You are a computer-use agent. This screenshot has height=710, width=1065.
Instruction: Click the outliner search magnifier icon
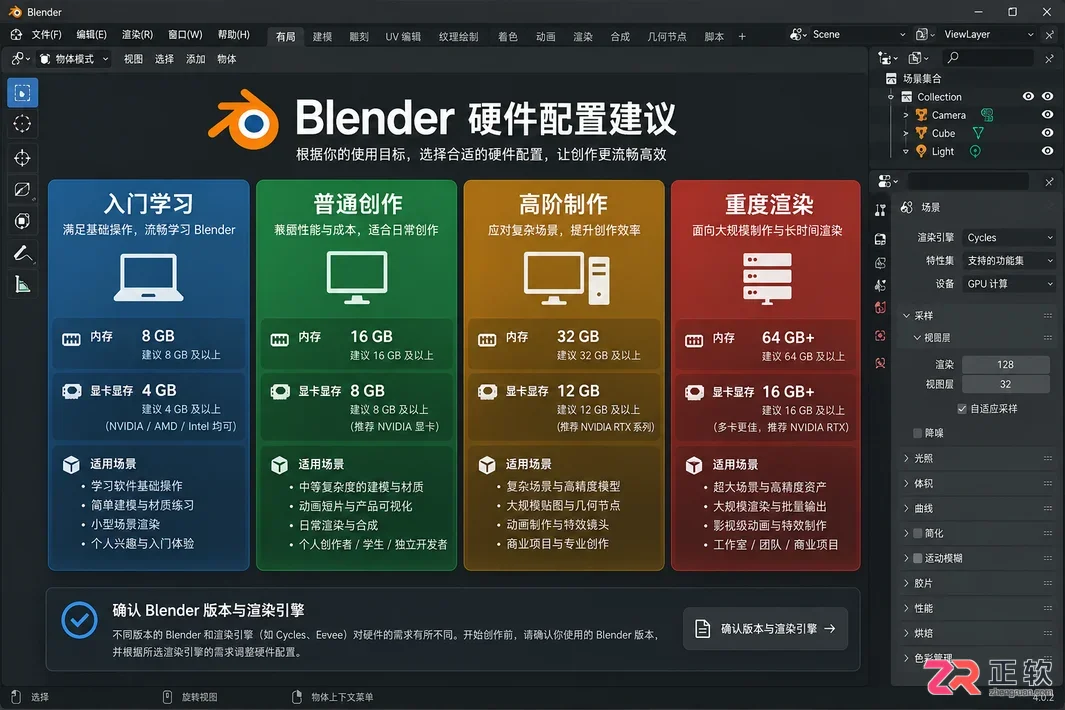953,58
